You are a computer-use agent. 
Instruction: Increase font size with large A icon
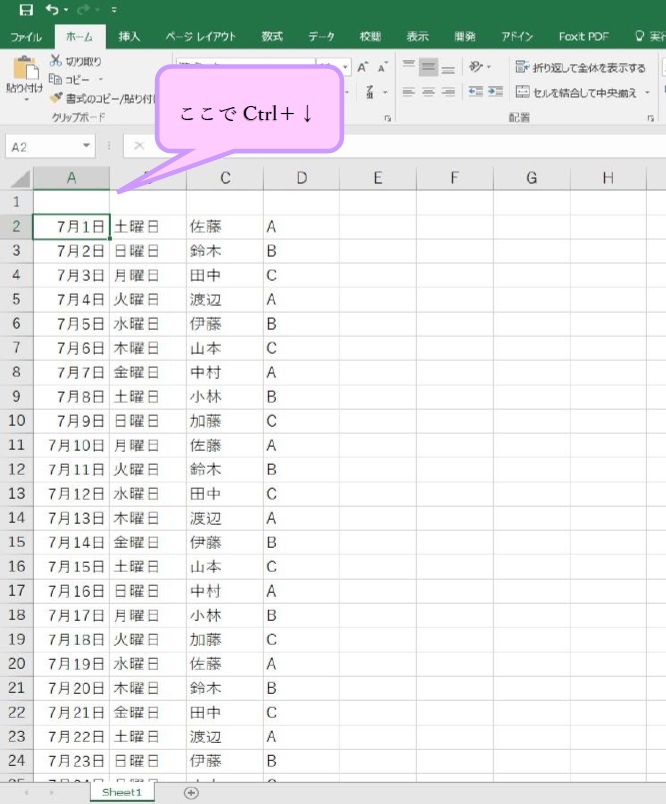point(363,67)
